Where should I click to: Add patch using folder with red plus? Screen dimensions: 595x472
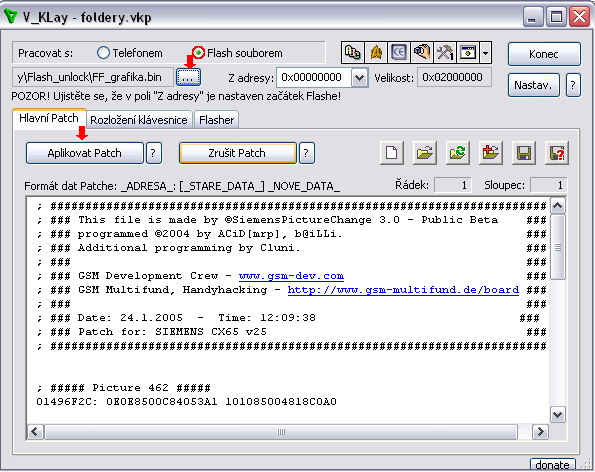tap(491, 153)
